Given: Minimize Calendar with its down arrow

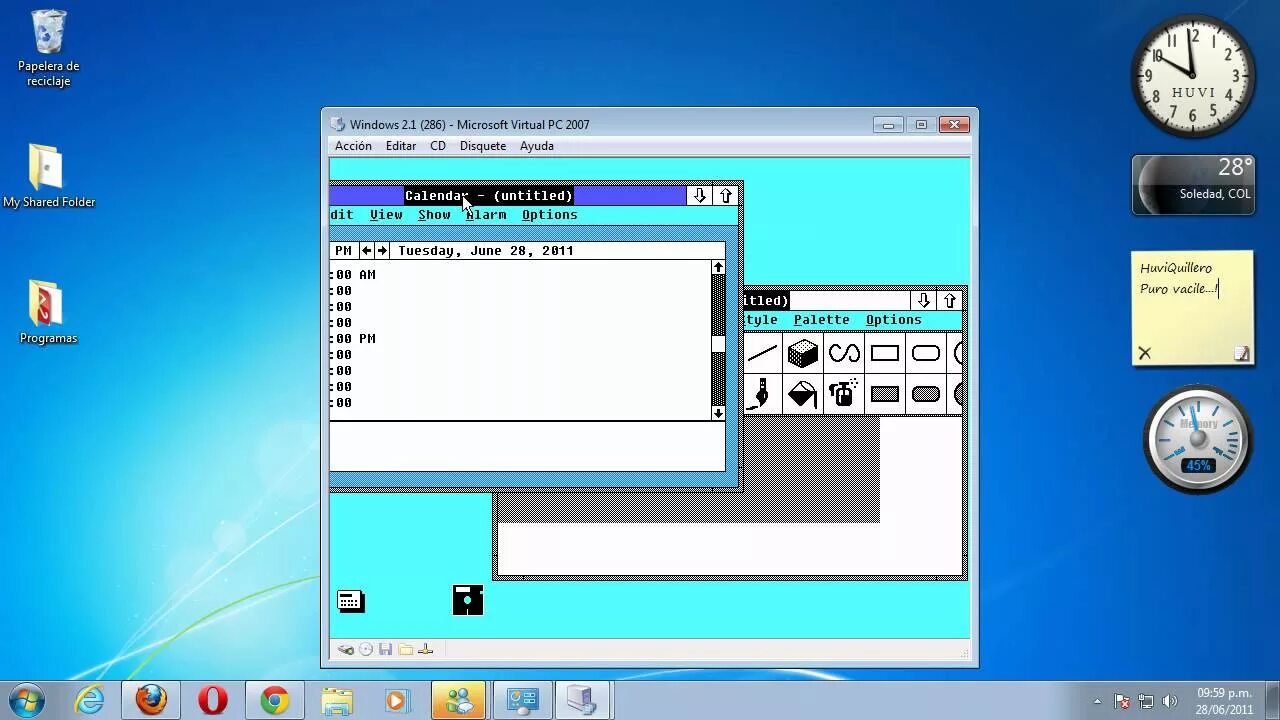Looking at the screenshot, I should tap(700, 196).
